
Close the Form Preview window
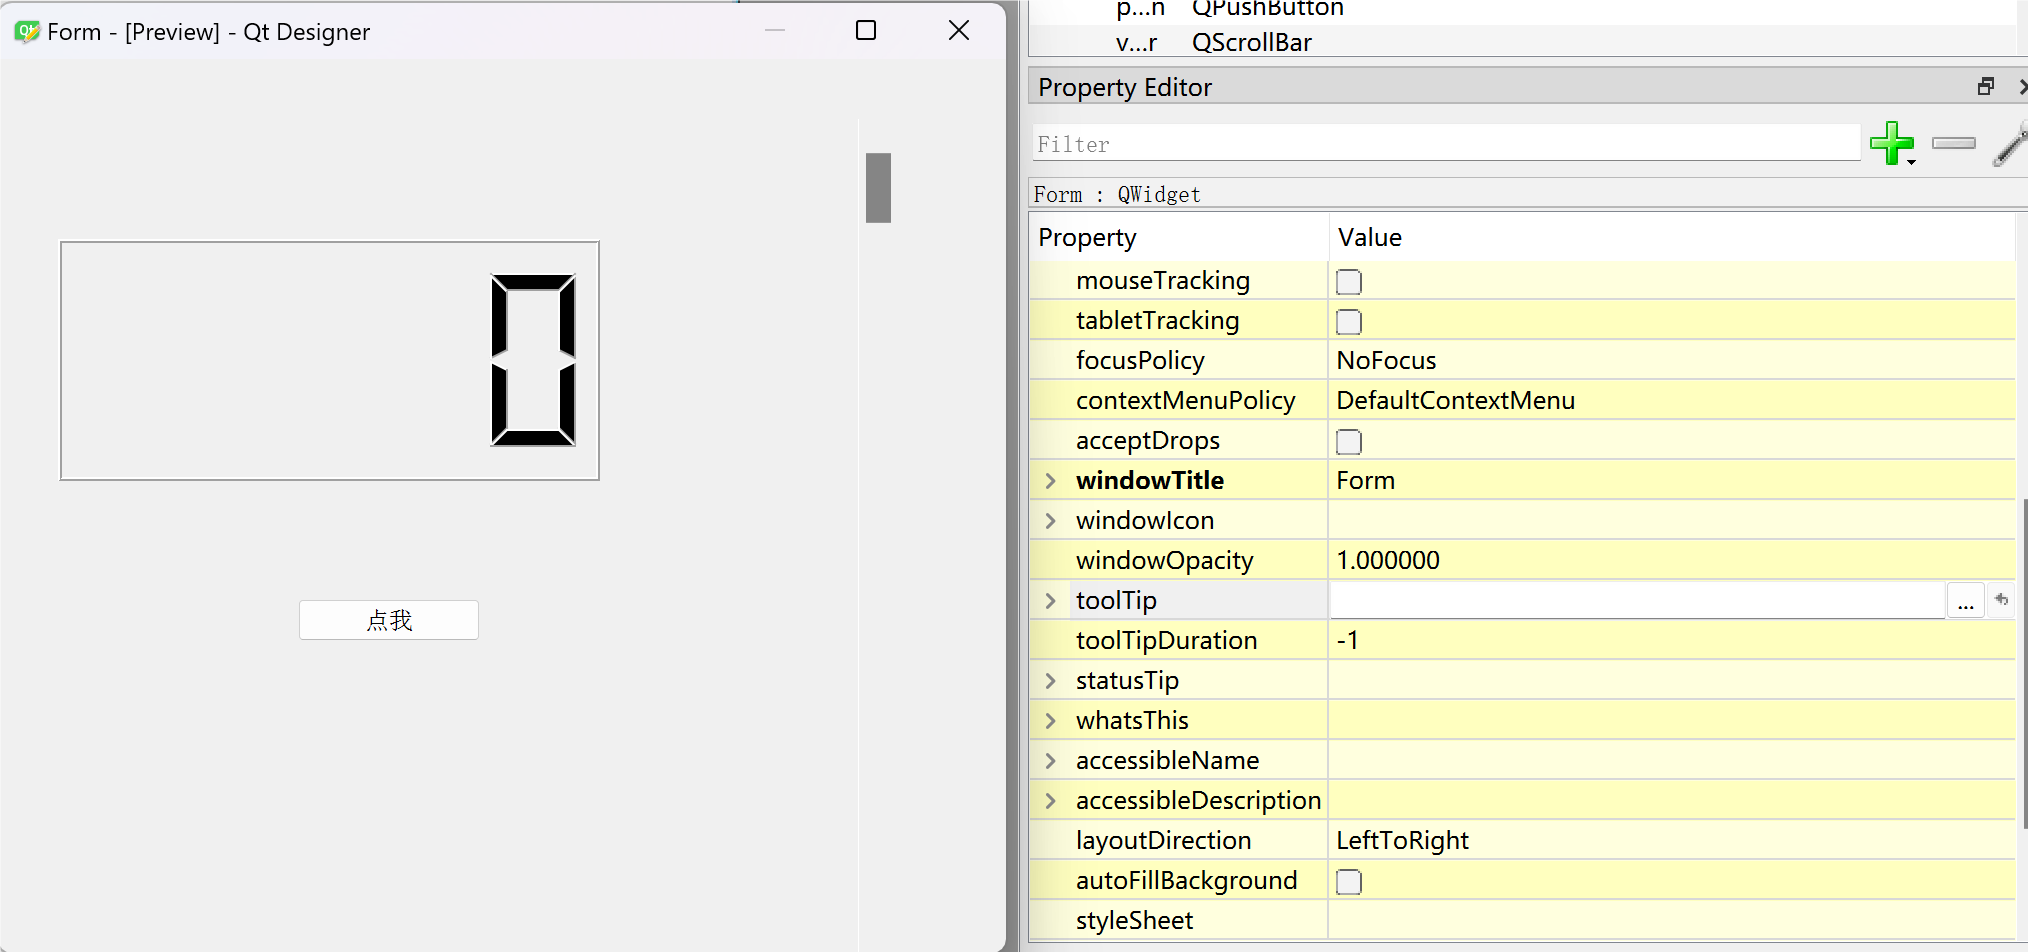tap(958, 31)
